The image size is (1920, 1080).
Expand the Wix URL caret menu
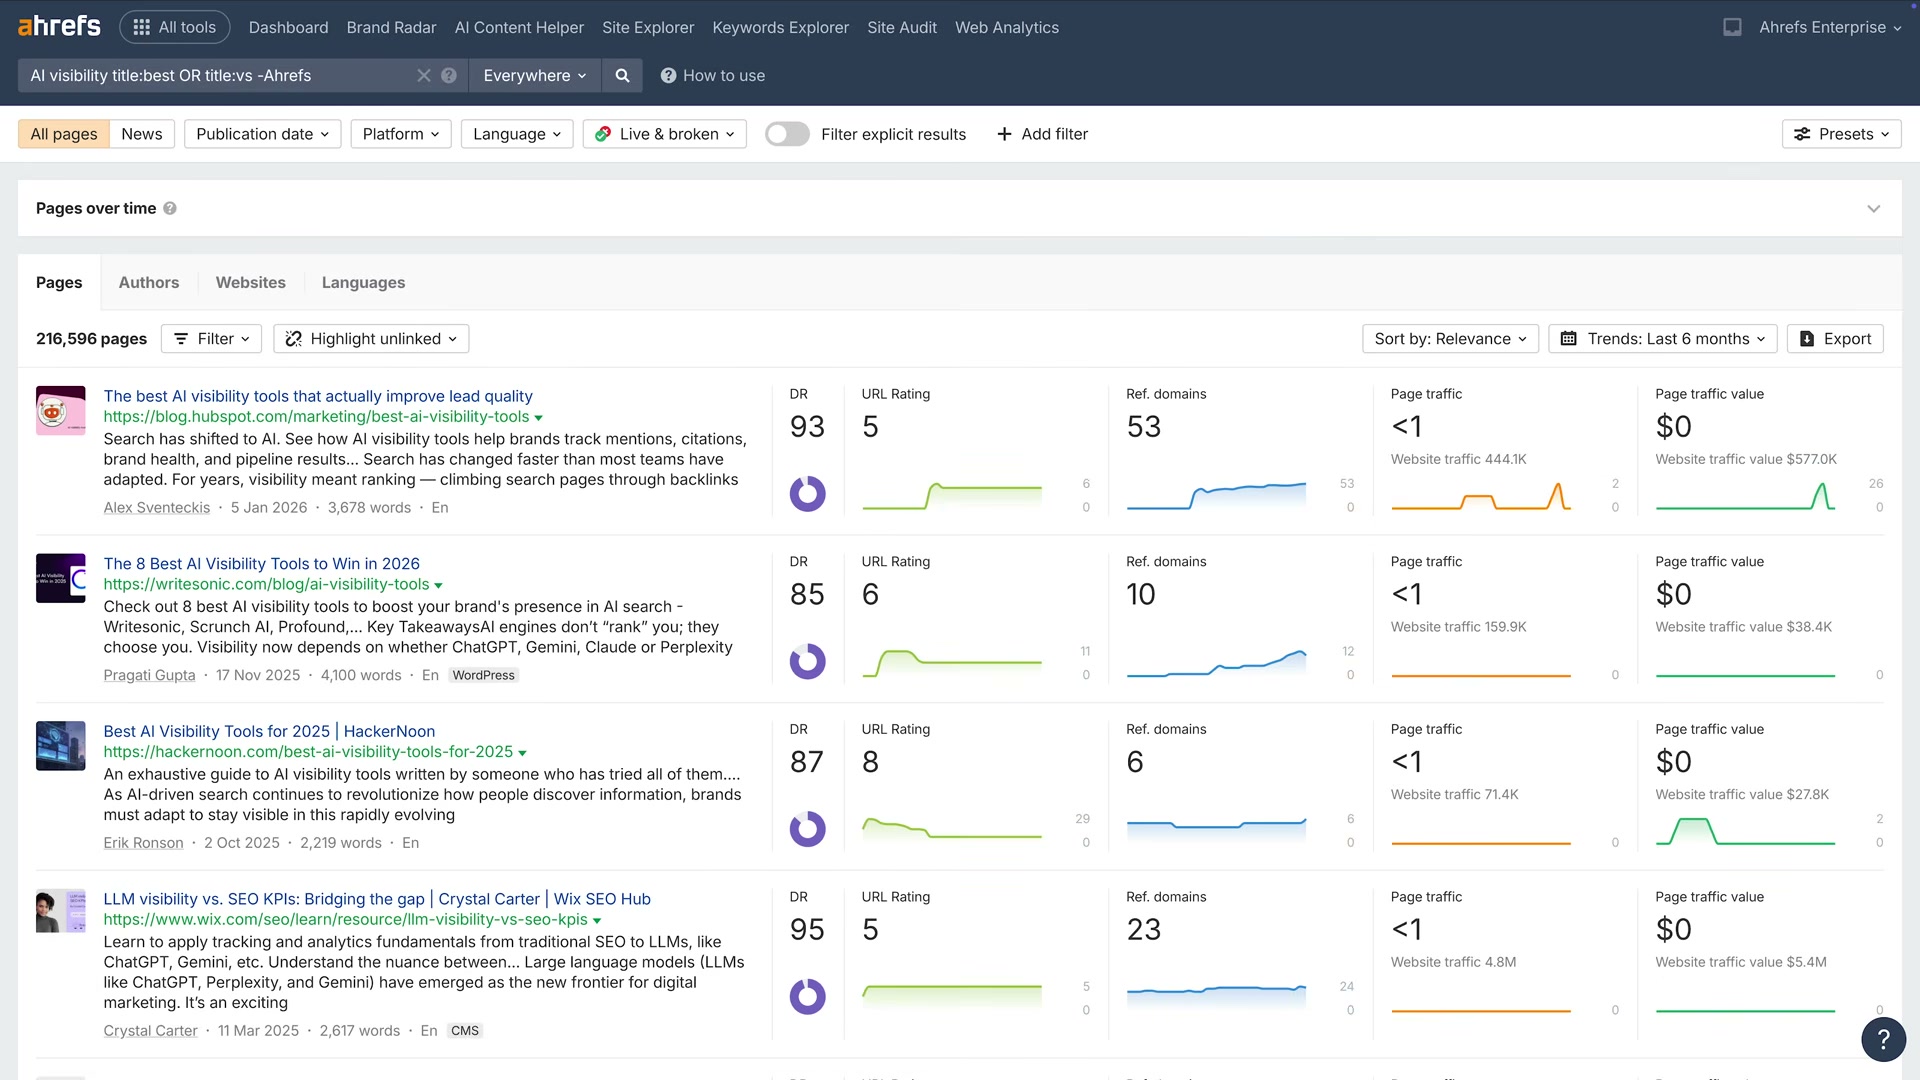coord(597,921)
